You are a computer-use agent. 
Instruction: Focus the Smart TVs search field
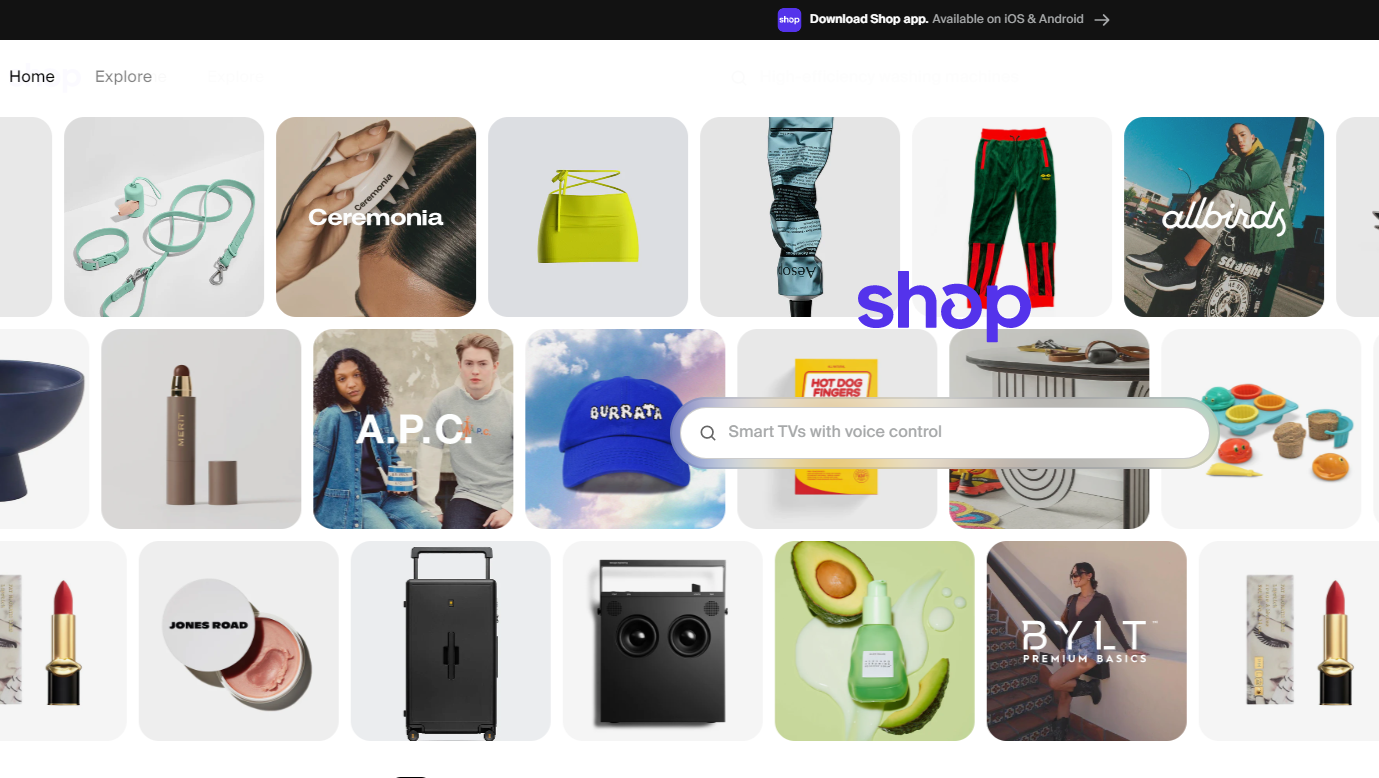click(945, 432)
